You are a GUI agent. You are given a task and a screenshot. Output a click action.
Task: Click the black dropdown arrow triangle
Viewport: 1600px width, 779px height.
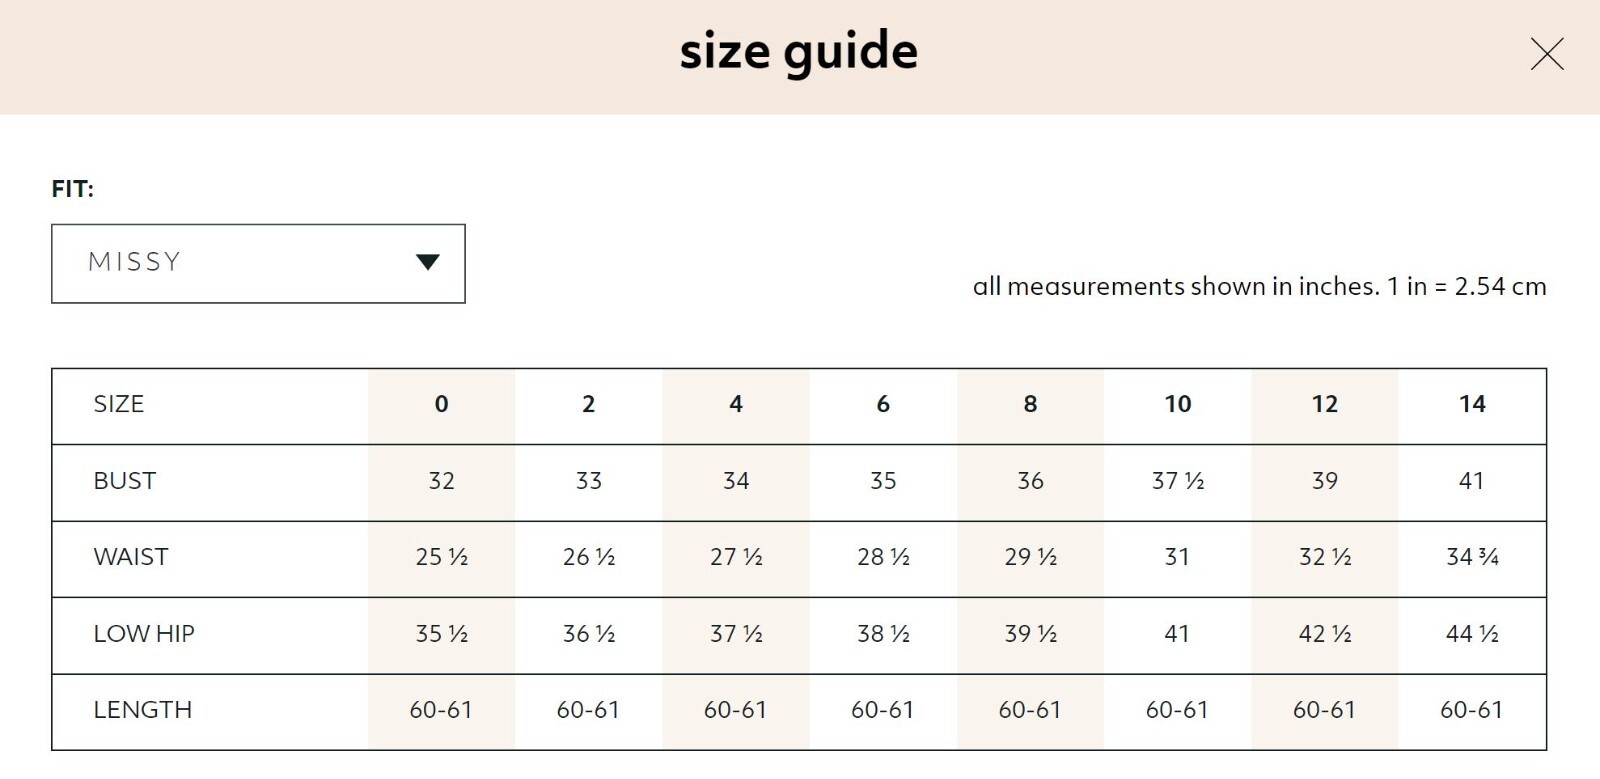coord(428,262)
